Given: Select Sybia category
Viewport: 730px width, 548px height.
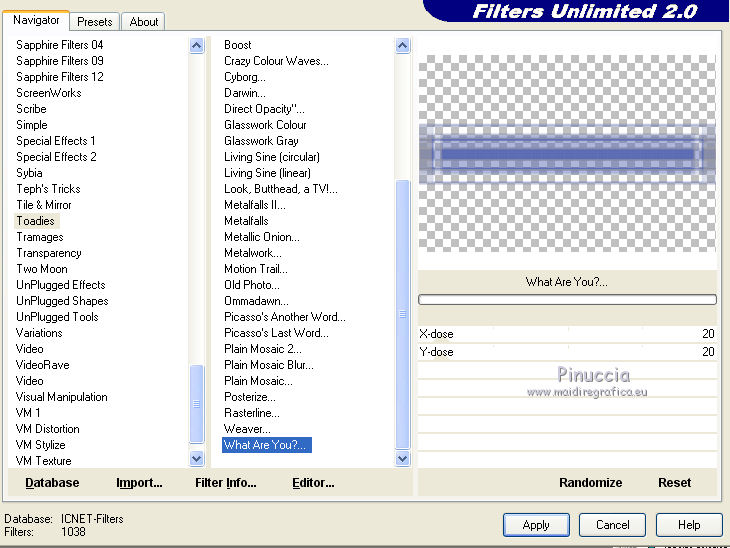Looking at the screenshot, I should (29, 173).
